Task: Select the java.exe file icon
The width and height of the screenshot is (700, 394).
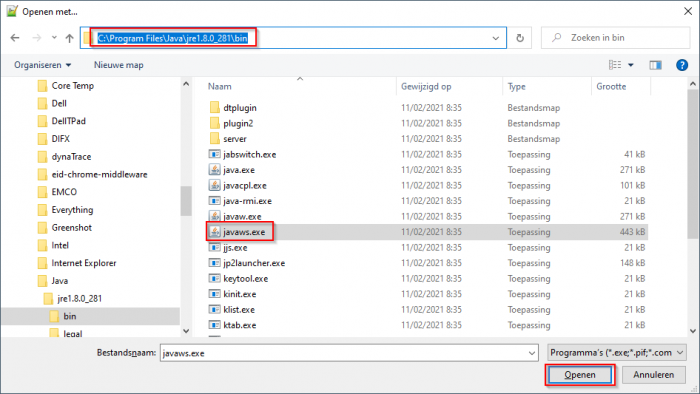Action: [x=215, y=170]
